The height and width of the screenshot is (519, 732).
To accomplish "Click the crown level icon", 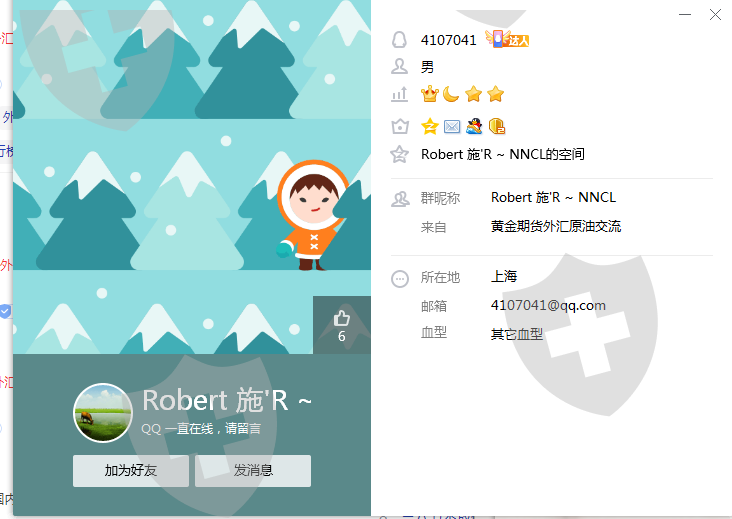I will [x=429, y=94].
